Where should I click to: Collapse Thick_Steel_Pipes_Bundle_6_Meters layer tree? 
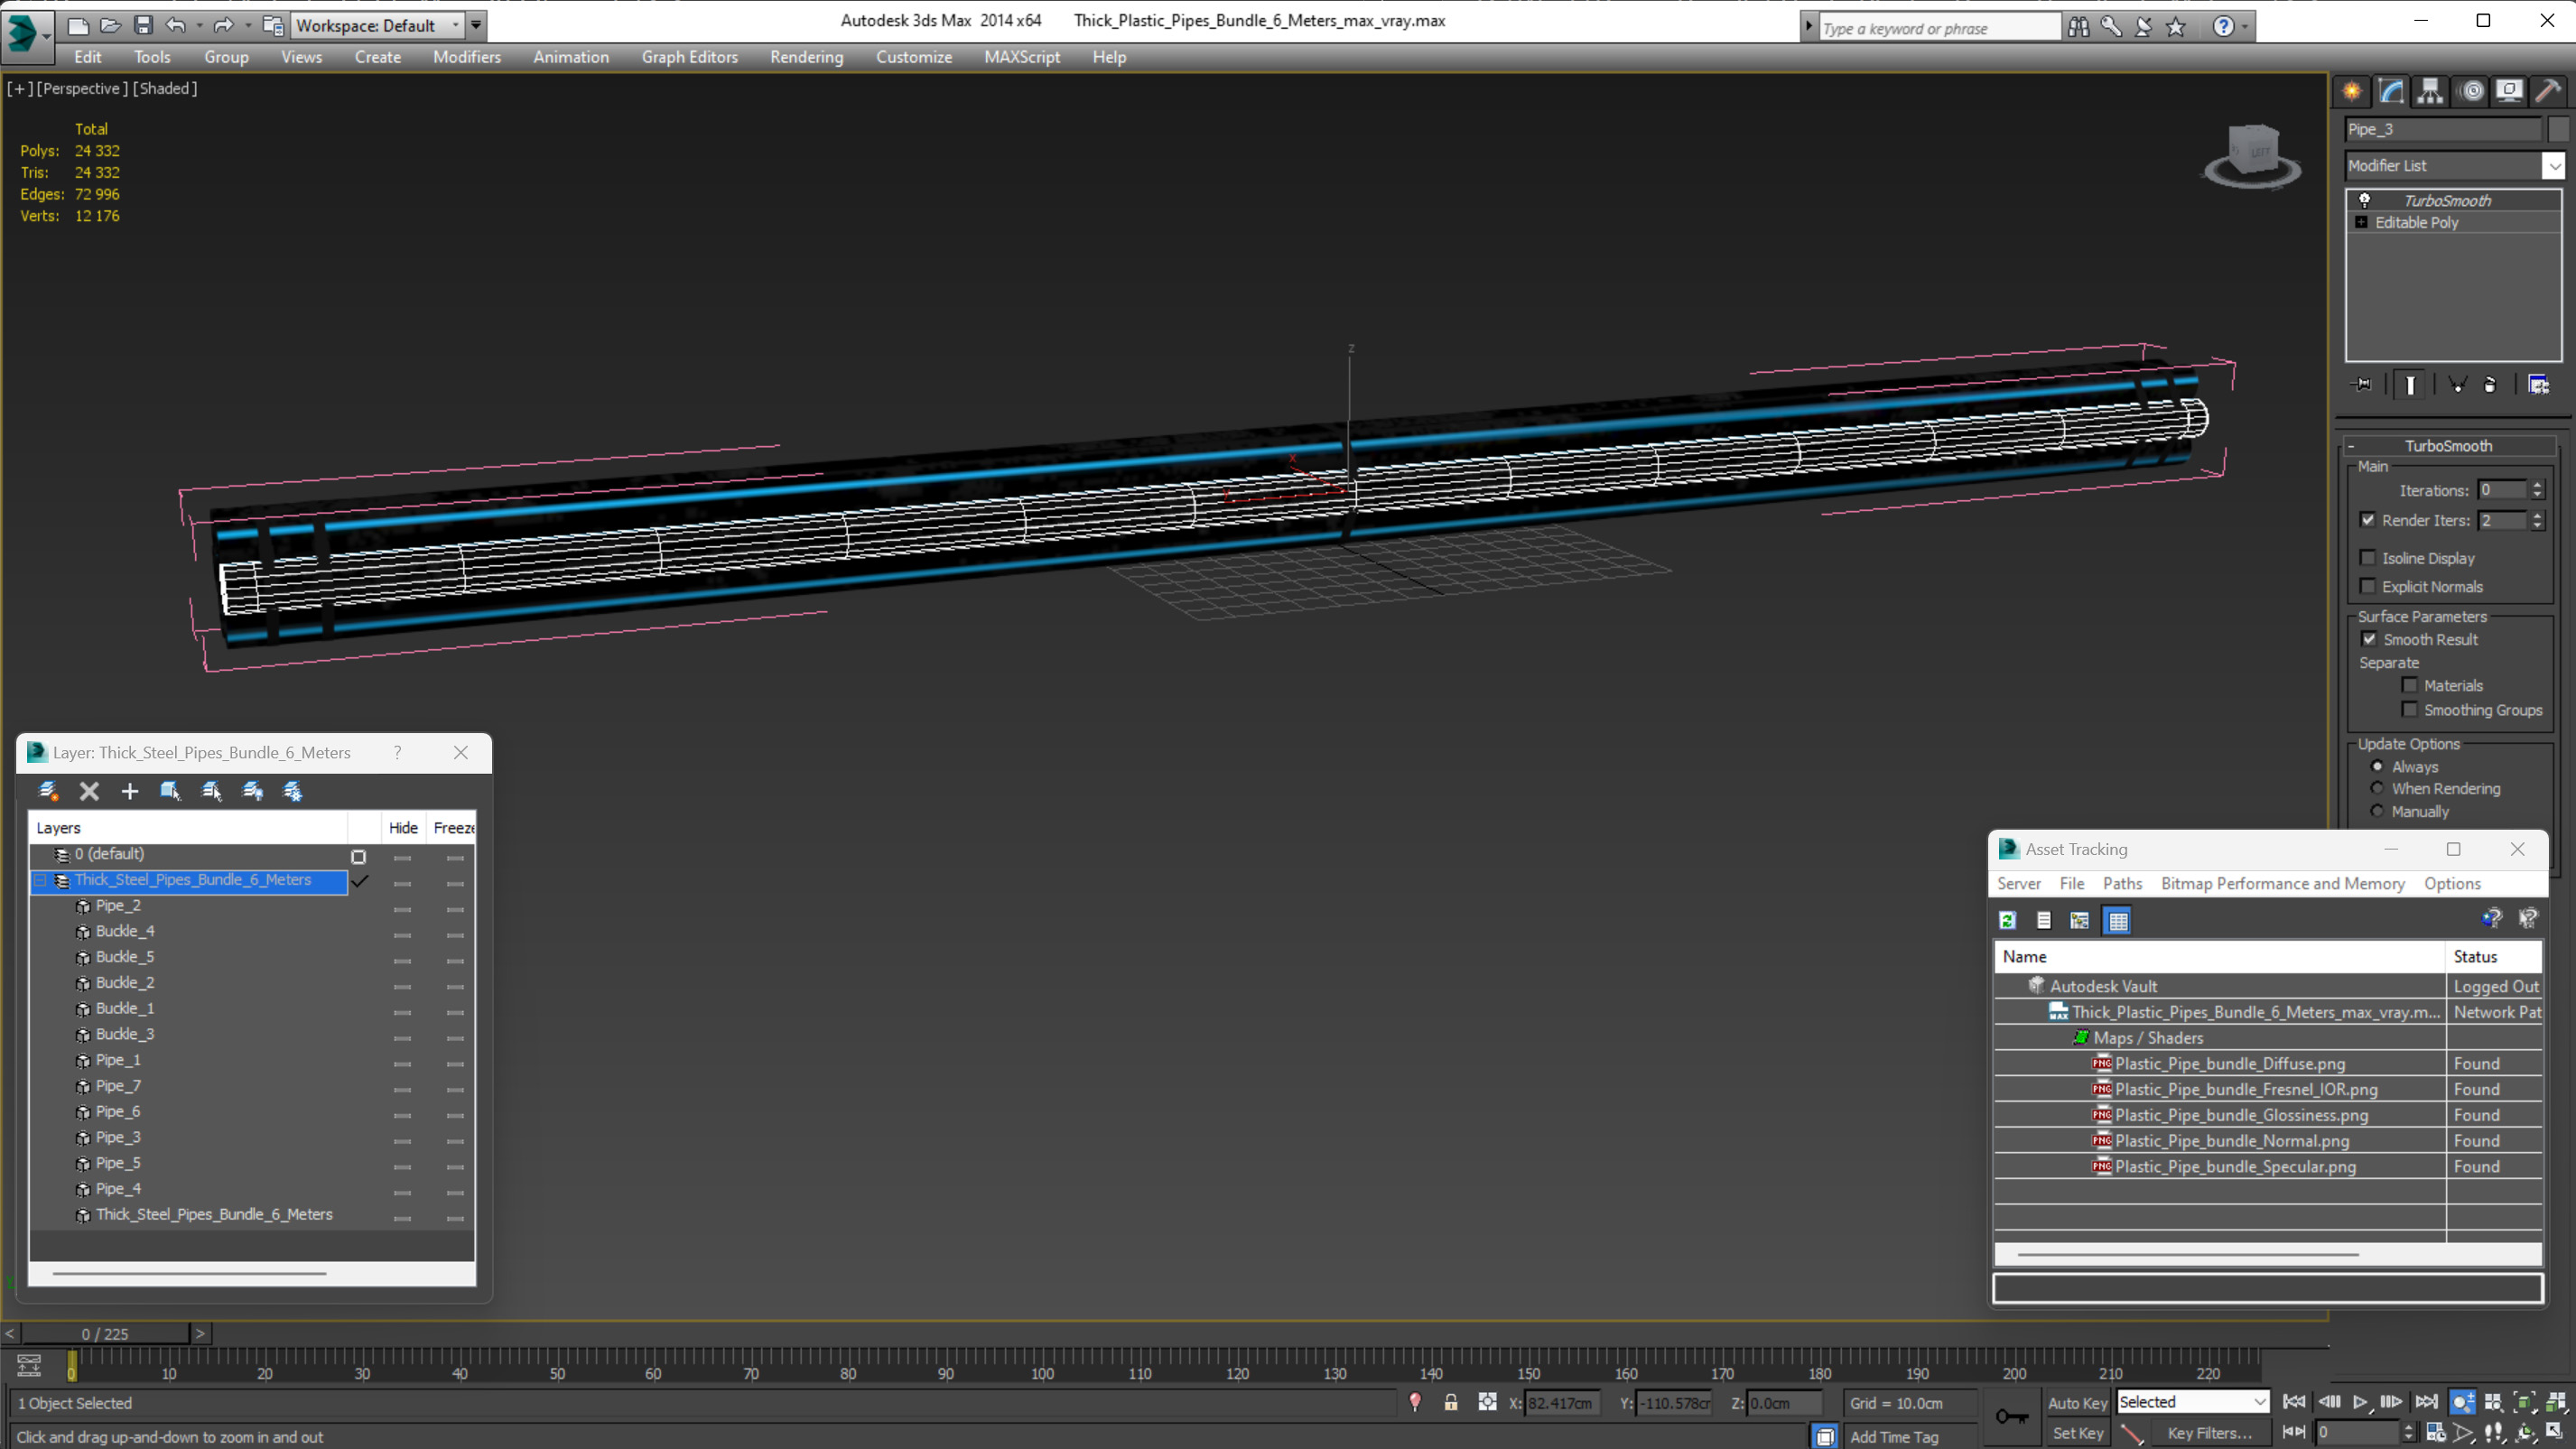click(x=41, y=880)
